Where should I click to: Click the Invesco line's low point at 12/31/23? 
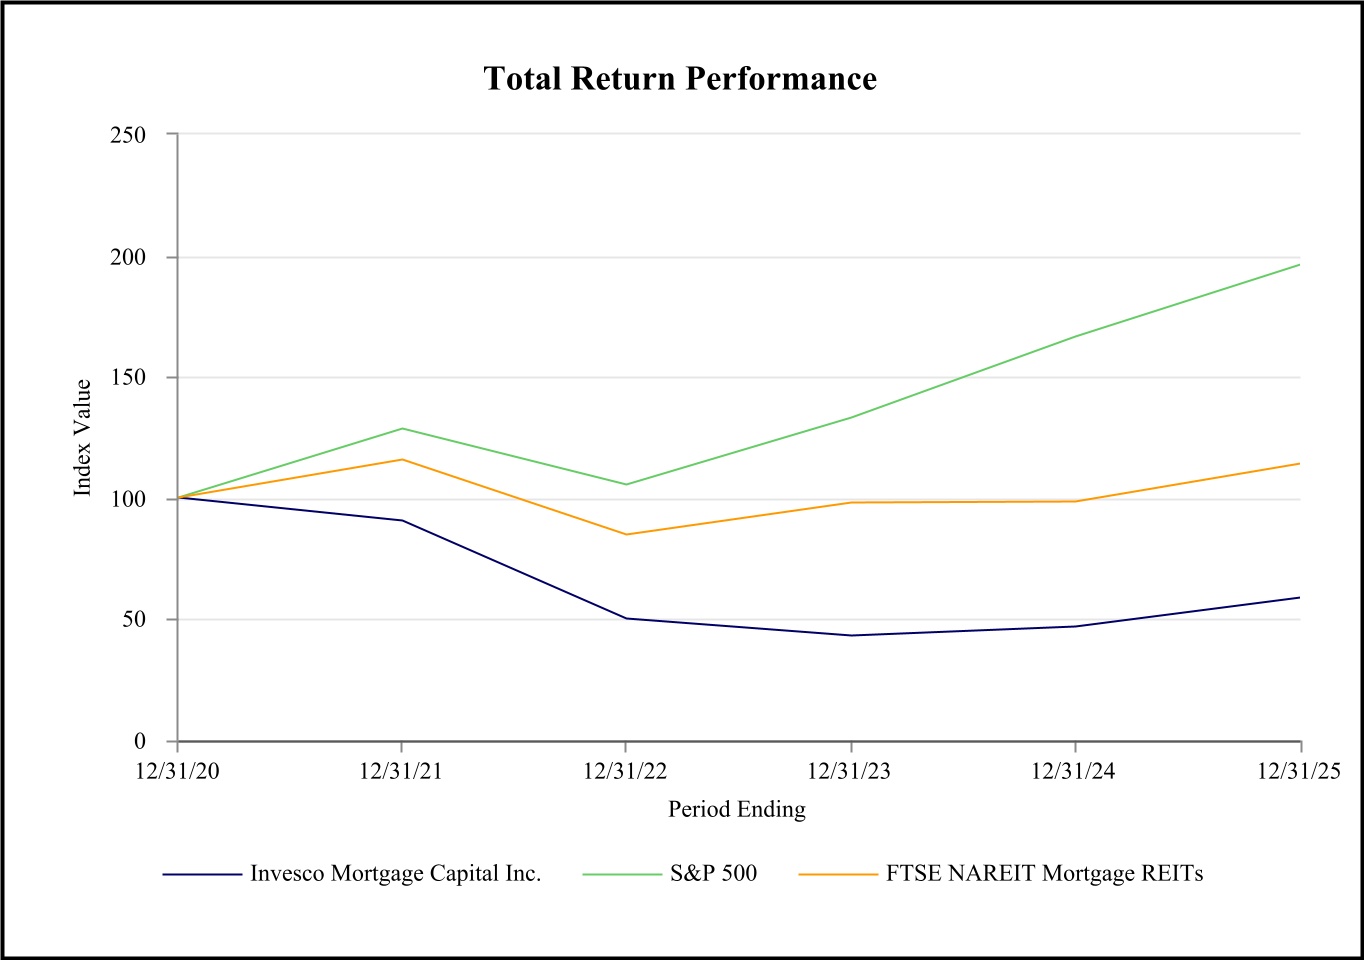(851, 635)
